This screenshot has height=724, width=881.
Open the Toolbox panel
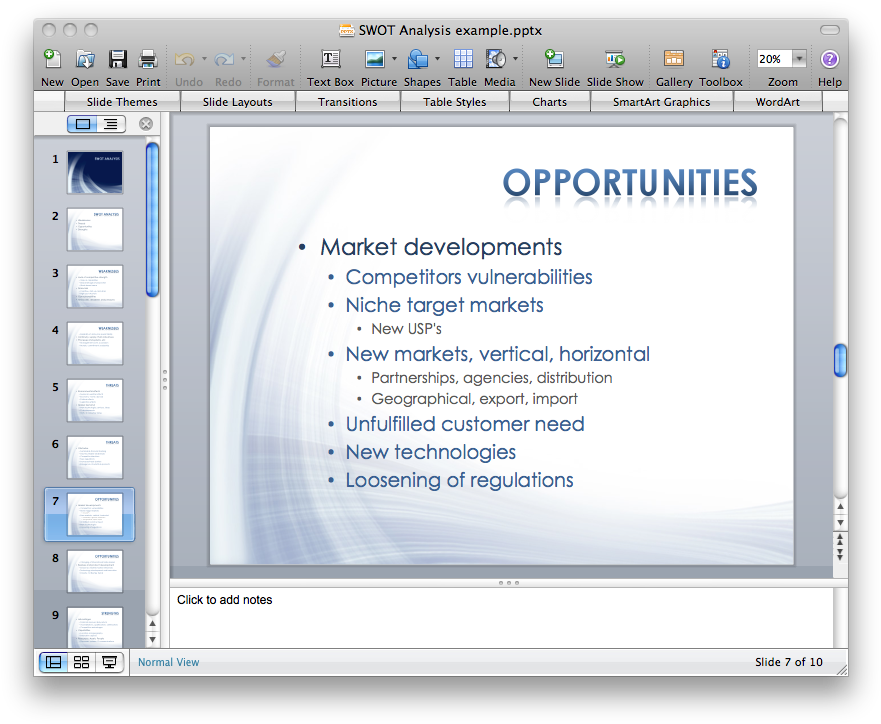click(720, 60)
